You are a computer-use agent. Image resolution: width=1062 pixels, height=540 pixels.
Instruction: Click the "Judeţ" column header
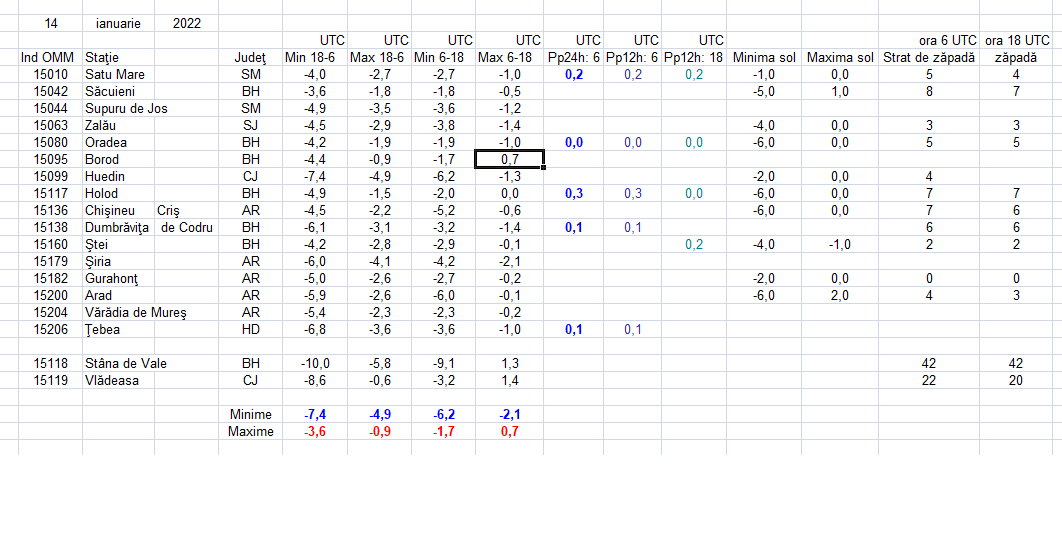coord(251,58)
